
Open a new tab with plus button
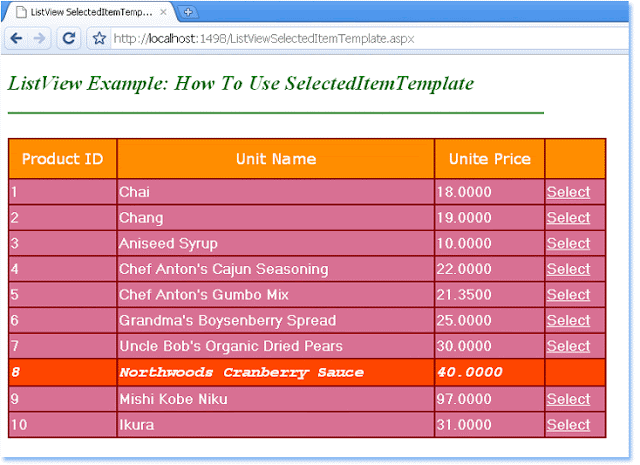pos(188,12)
